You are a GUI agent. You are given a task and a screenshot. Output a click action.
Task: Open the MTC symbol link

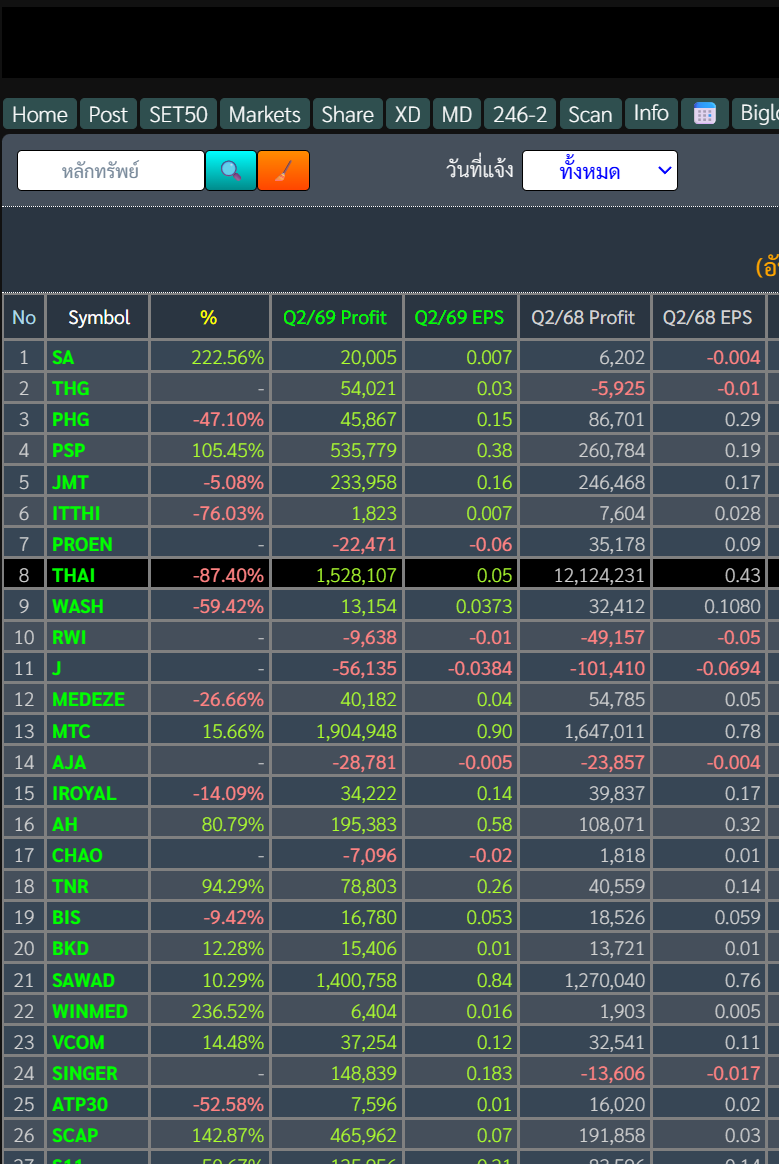tap(71, 732)
